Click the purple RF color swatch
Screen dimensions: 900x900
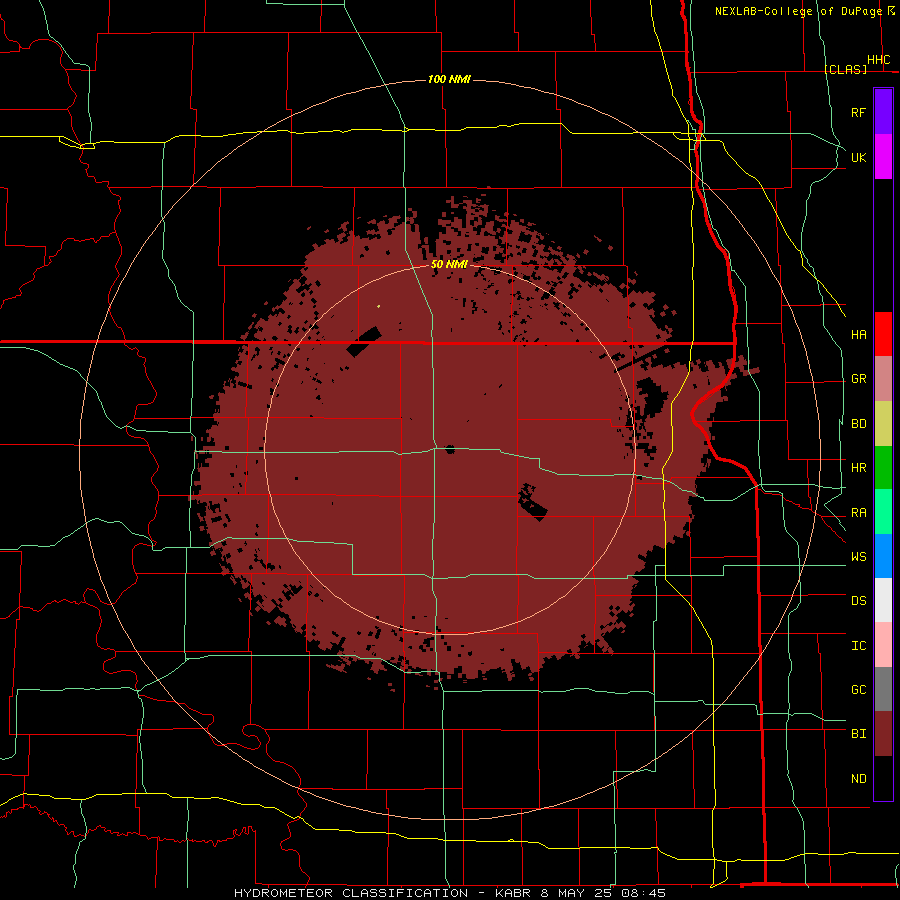tap(883, 112)
